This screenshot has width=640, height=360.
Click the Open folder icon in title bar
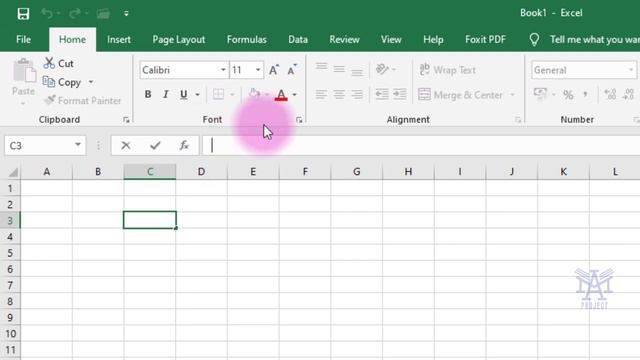pos(103,13)
